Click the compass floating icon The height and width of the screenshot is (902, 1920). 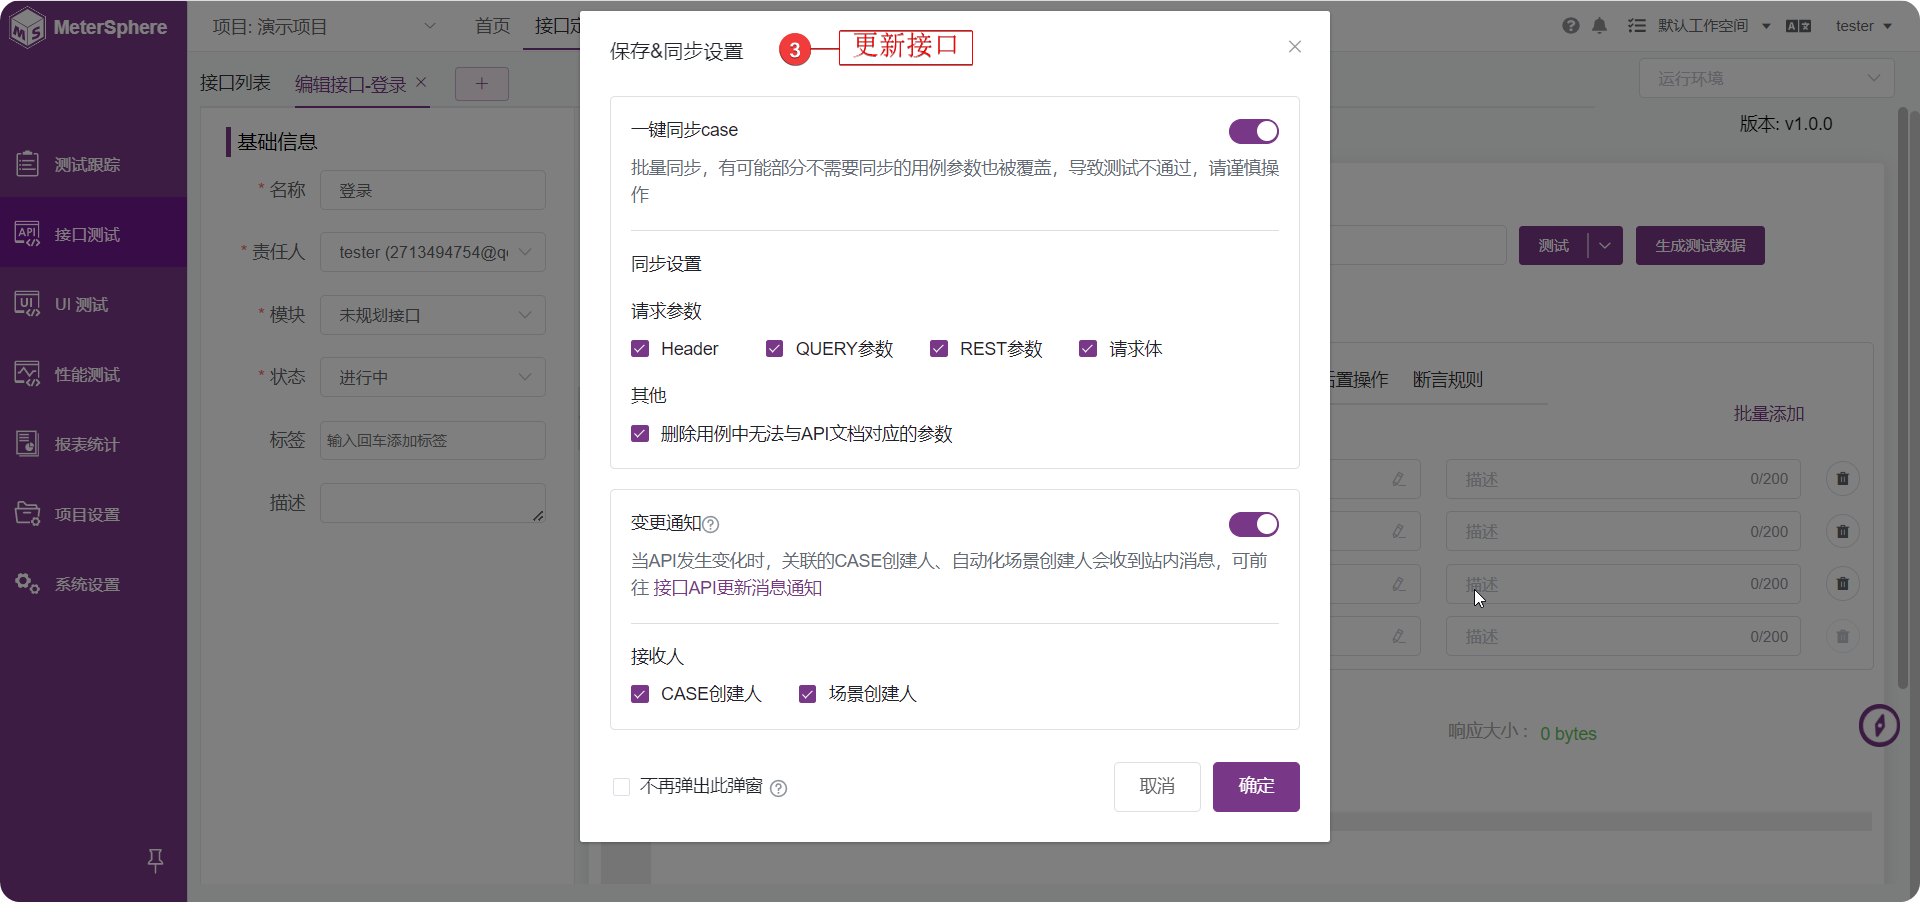(x=1879, y=726)
